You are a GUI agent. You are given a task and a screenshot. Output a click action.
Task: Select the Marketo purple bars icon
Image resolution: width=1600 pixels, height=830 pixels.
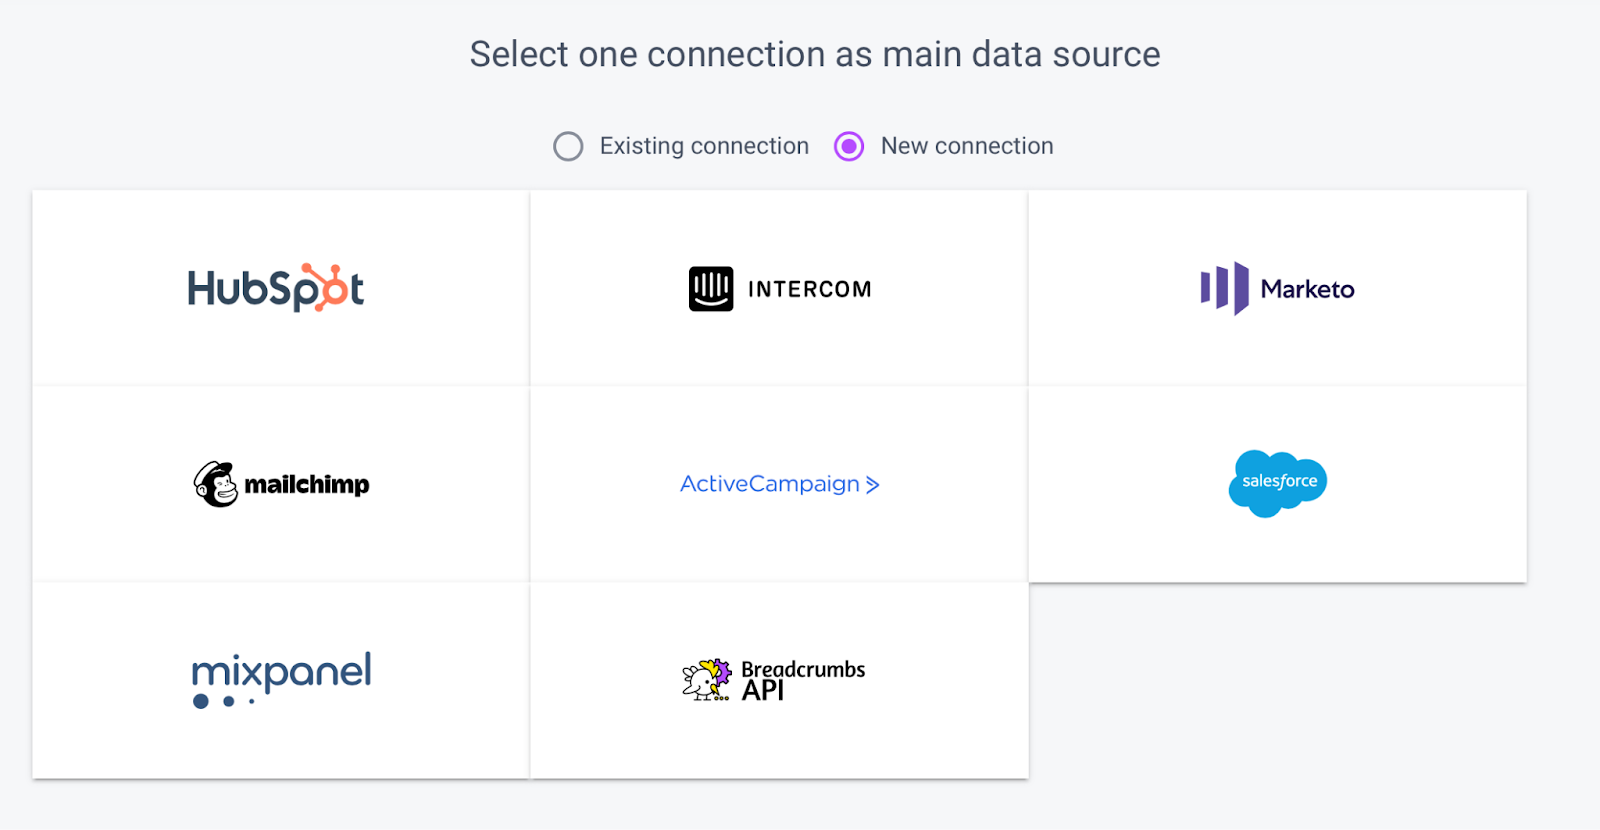(1225, 288)
